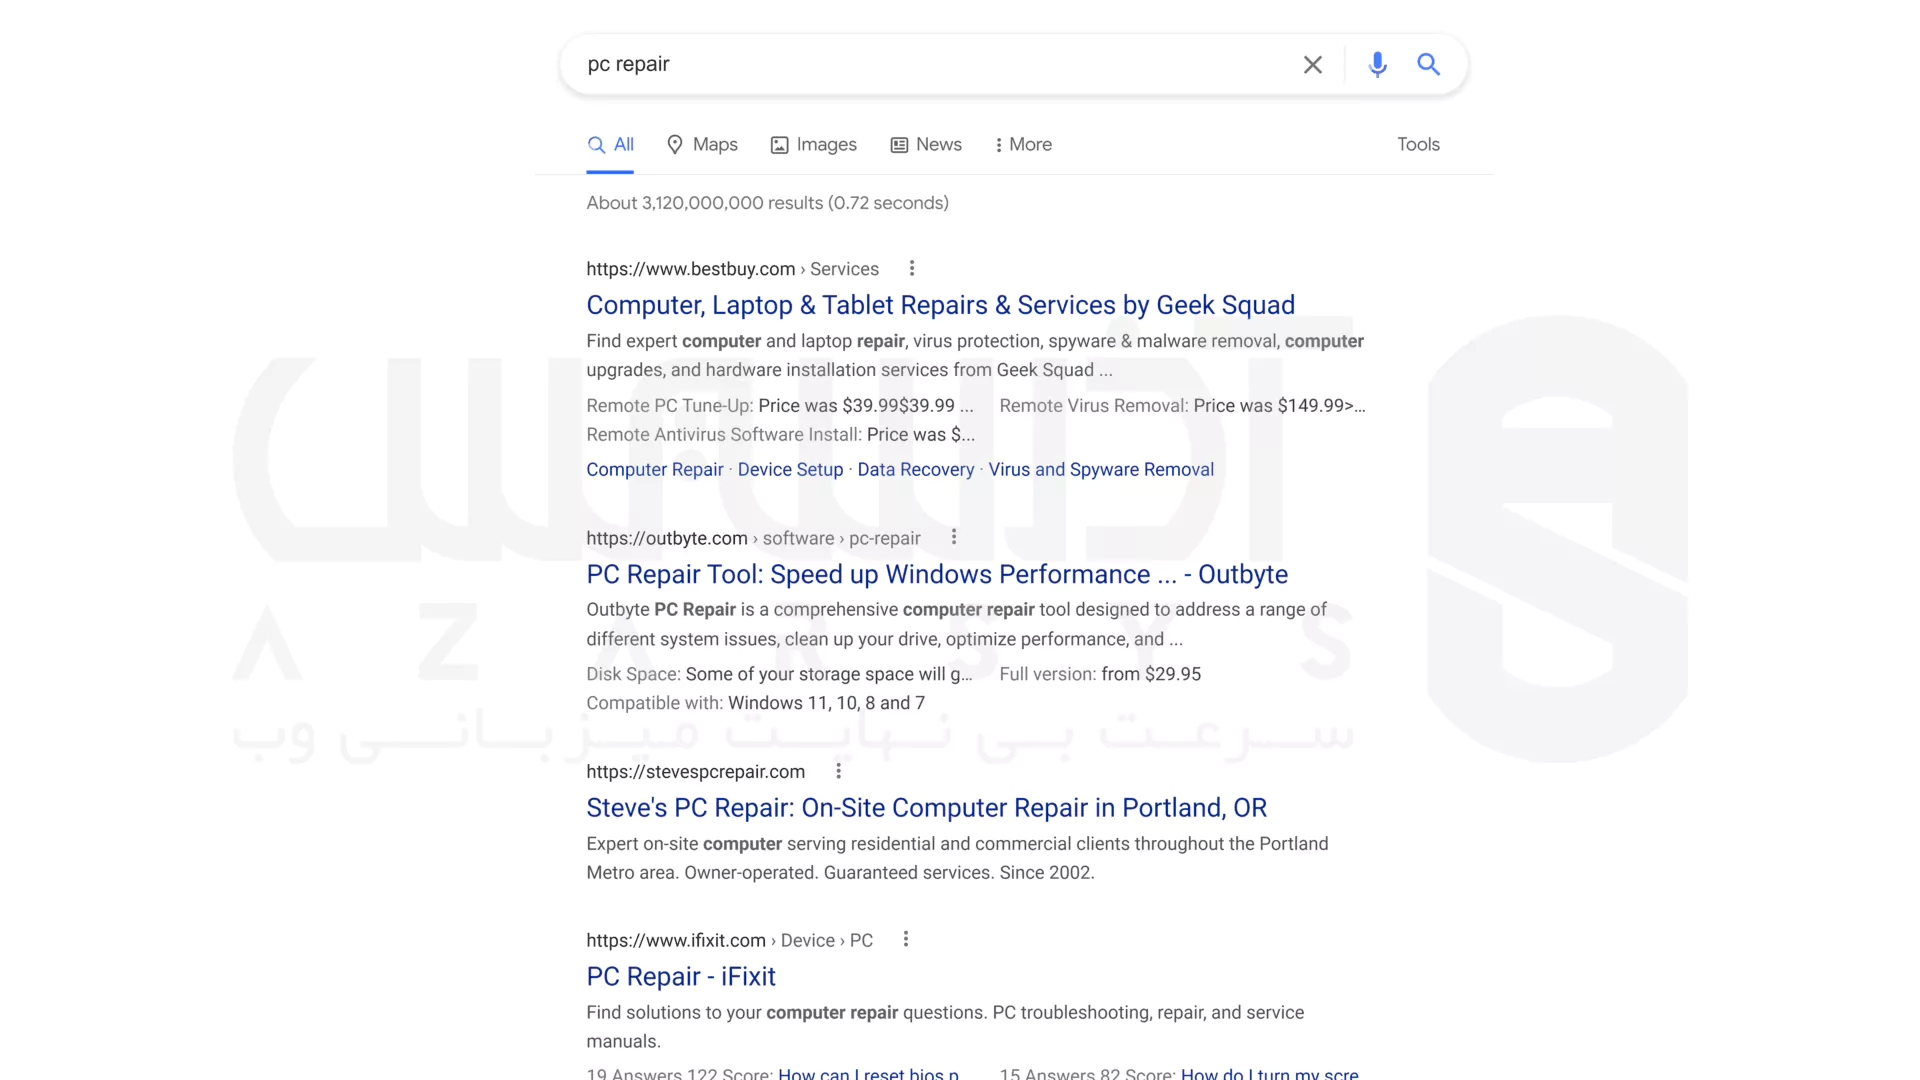Visit the Steve's PC Repair Portland result
This screenshot has height=1080, width=1920.
click(x=926, y=808)
